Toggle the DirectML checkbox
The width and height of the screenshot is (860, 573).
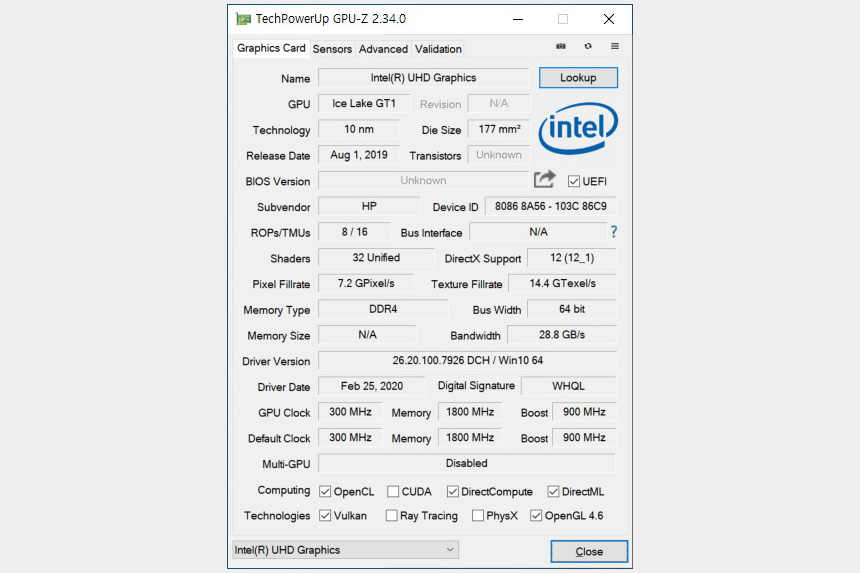pyautogui.click(x=553, y=492)
